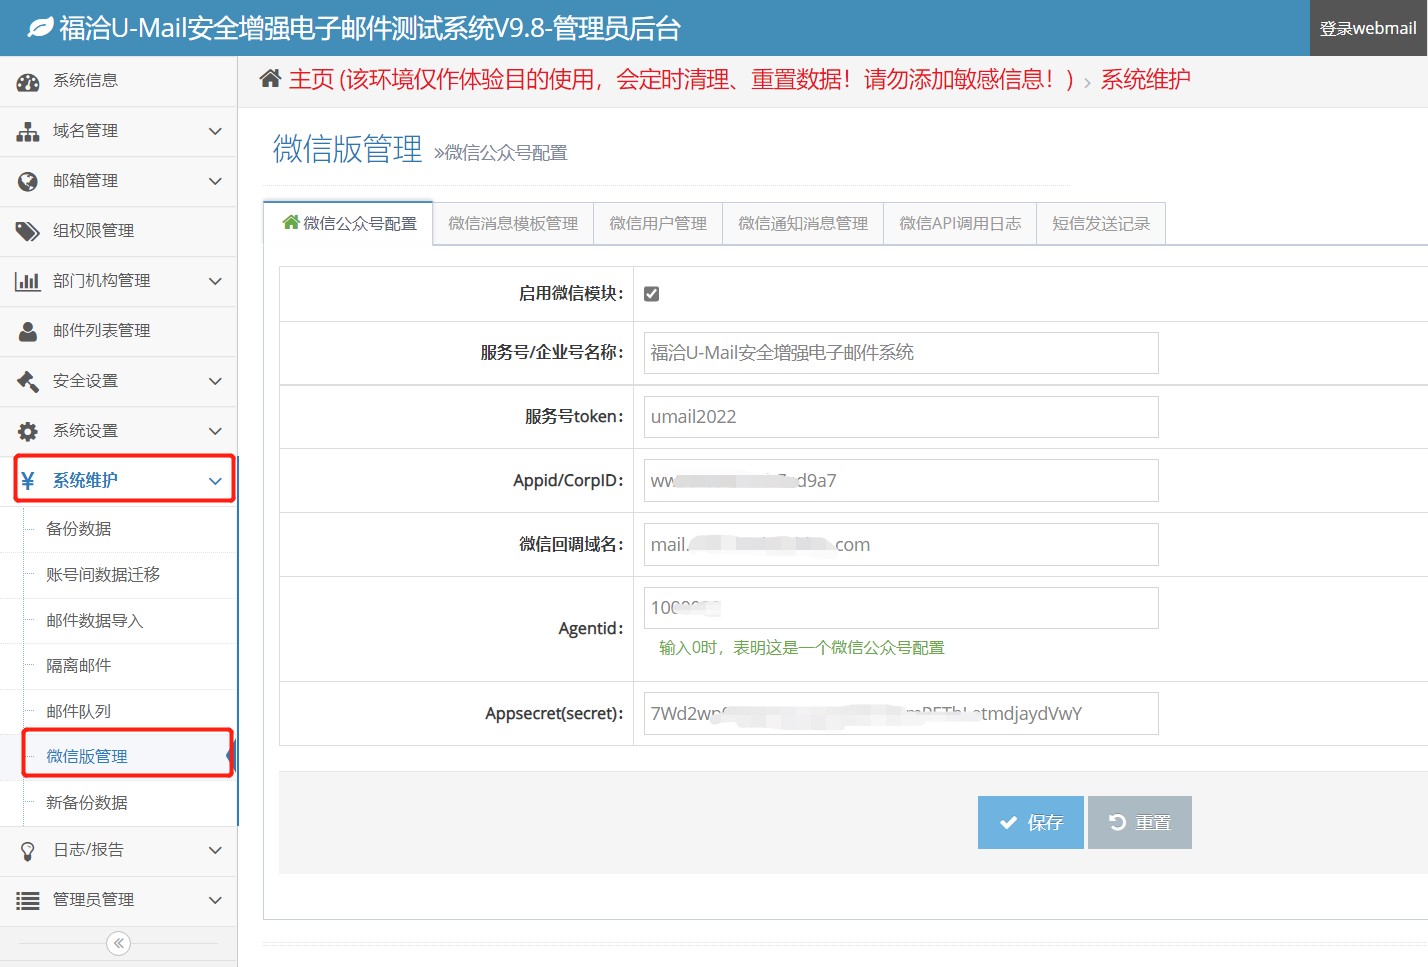Click the tags icon beside 组权限管理
The image size is (1428, 967).
point(28,232)
